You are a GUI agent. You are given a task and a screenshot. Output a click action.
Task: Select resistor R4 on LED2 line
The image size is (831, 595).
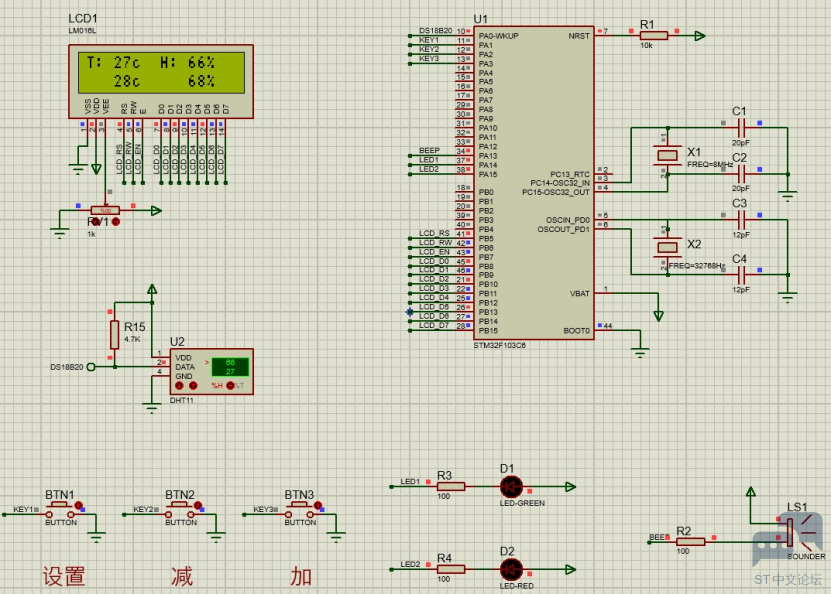[x=451, y=569]
